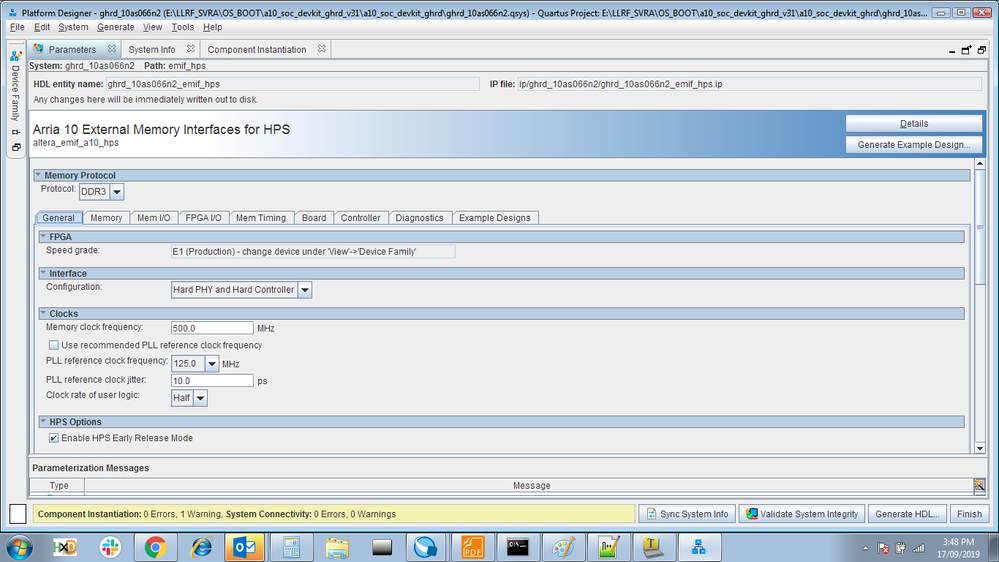999x562 pixels.
Task: Collapse the Clocks section
Action: pos(43,313)
